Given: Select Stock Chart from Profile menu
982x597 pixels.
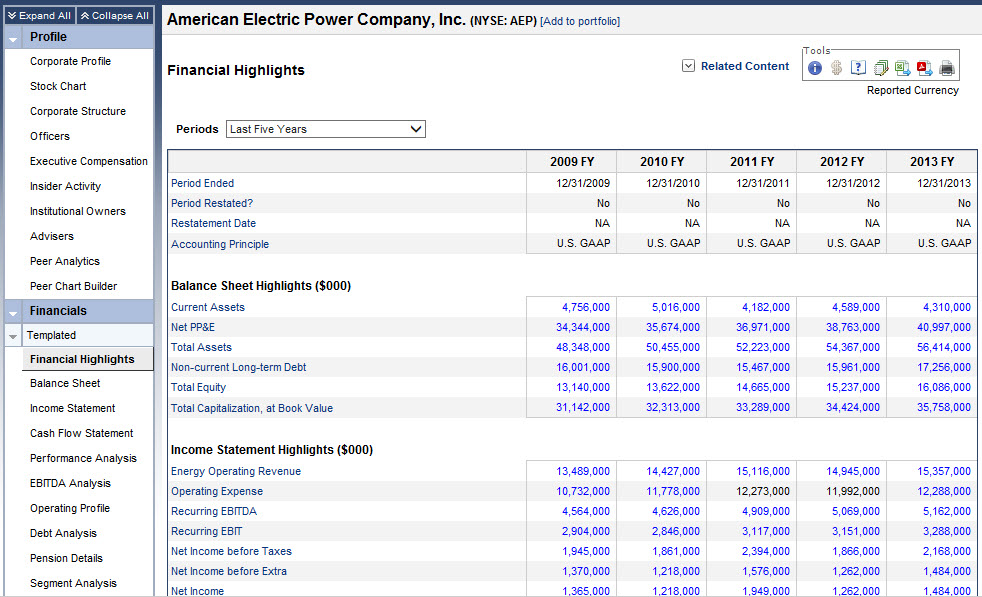Looking at the screenshot, I should tap(58, 86).
